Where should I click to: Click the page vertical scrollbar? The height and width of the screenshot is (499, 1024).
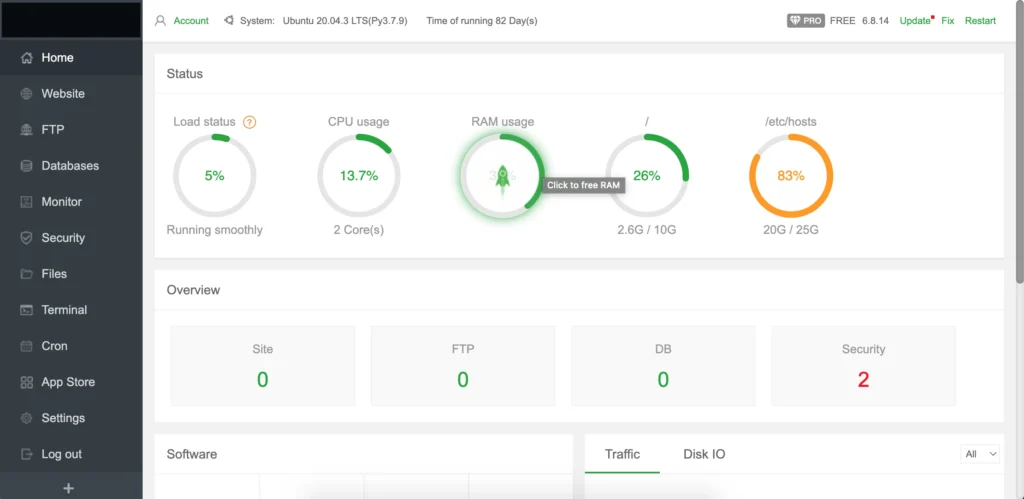click(x=1019, y=144)
